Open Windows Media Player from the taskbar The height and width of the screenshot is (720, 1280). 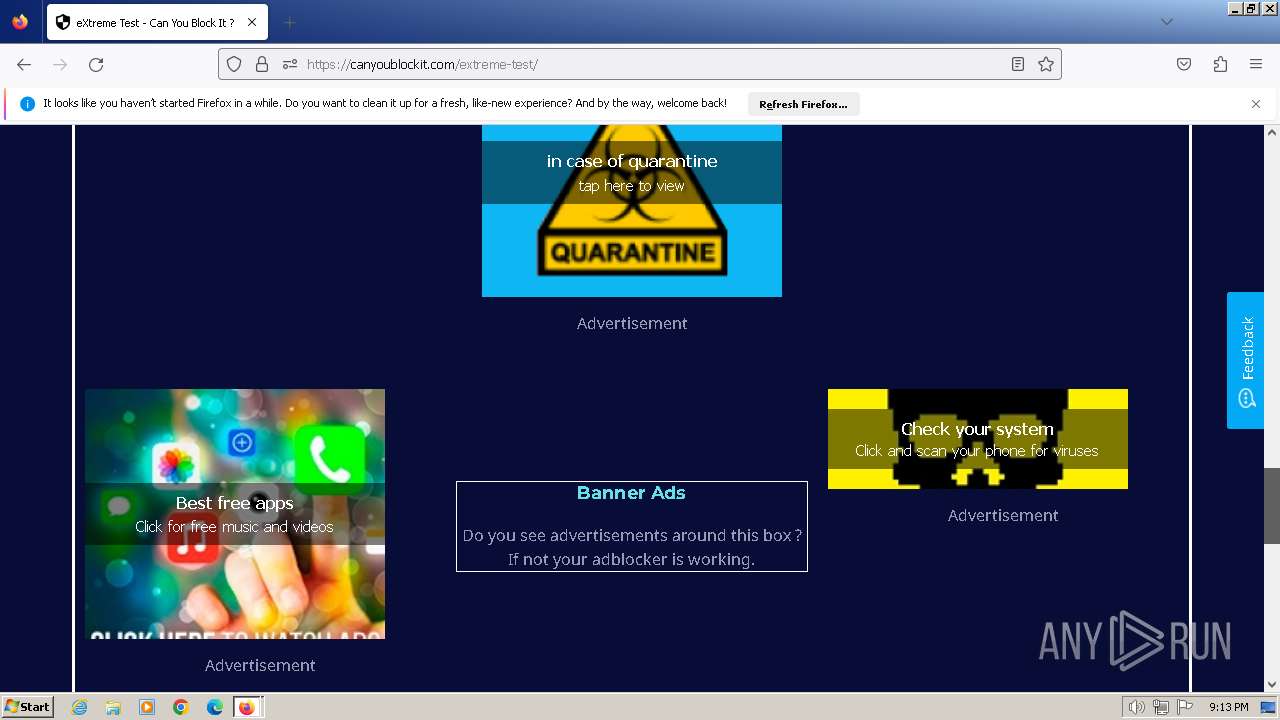pos(147,707)
